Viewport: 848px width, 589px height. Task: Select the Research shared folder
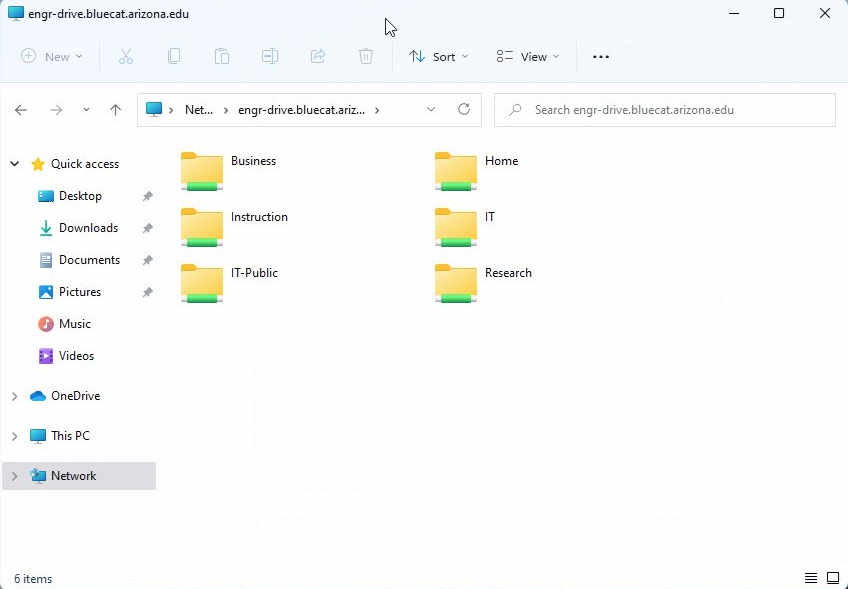(483, 283)
